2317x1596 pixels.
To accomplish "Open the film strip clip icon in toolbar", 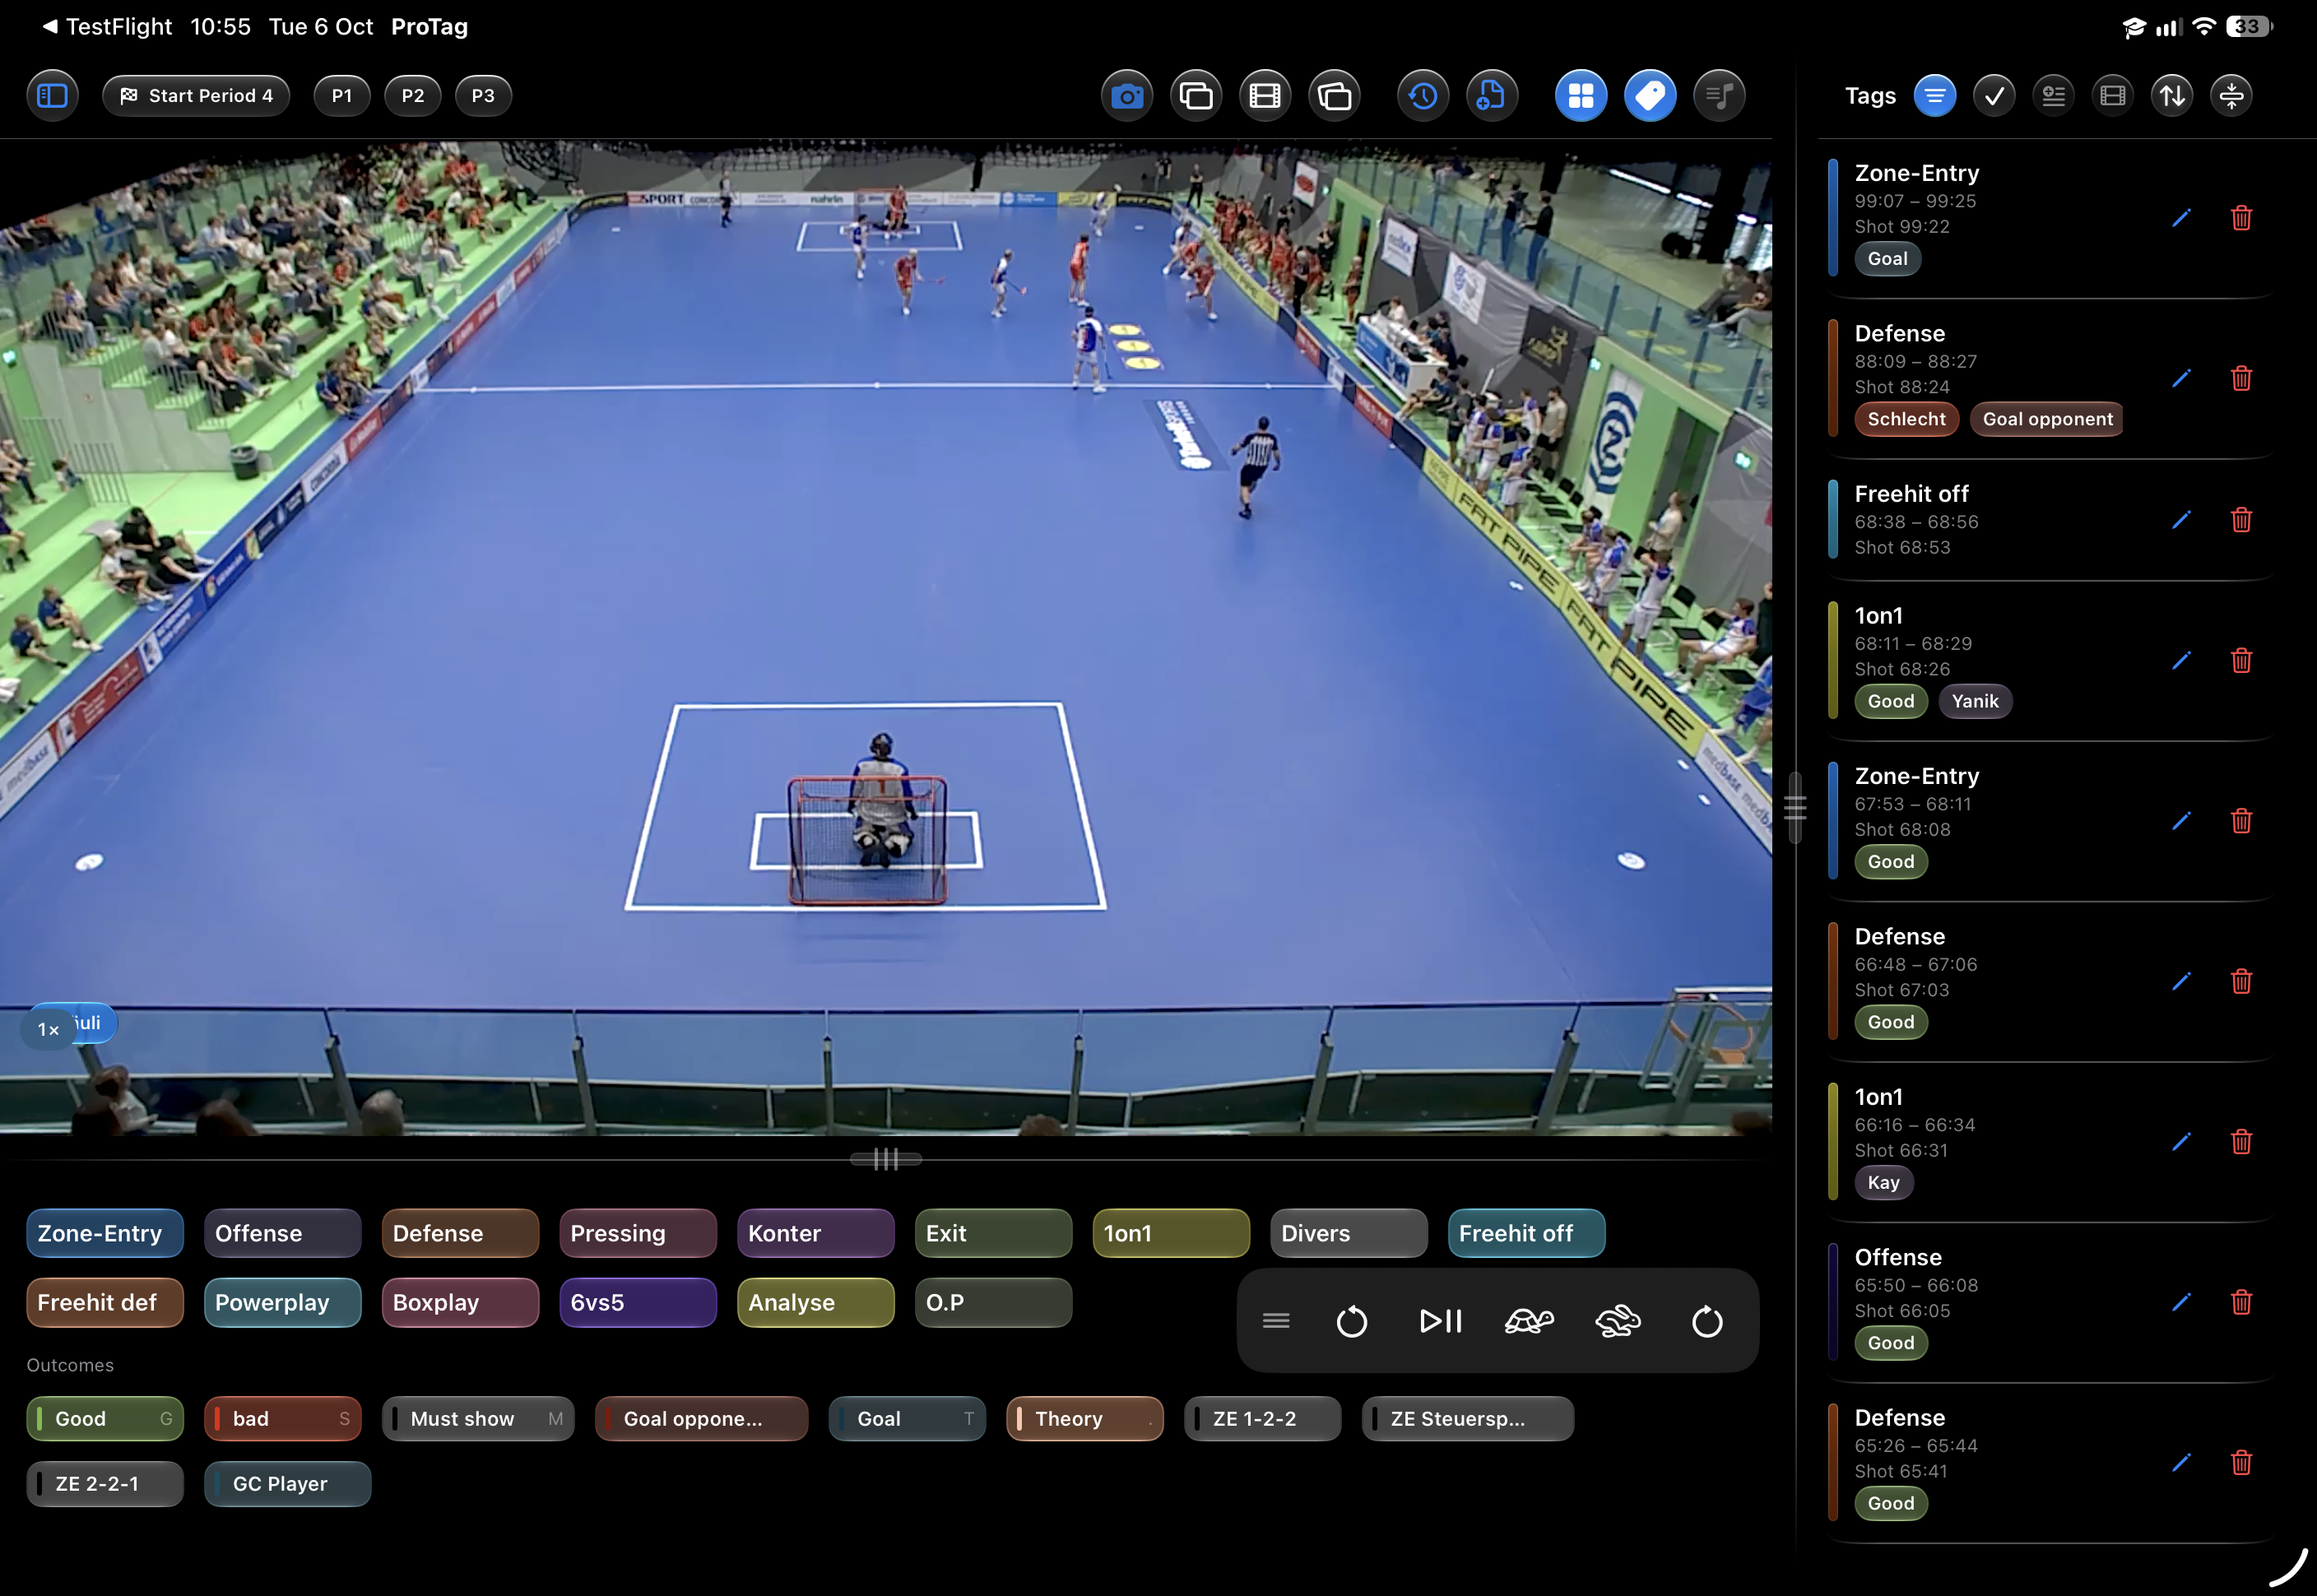I will [1265, 96].
